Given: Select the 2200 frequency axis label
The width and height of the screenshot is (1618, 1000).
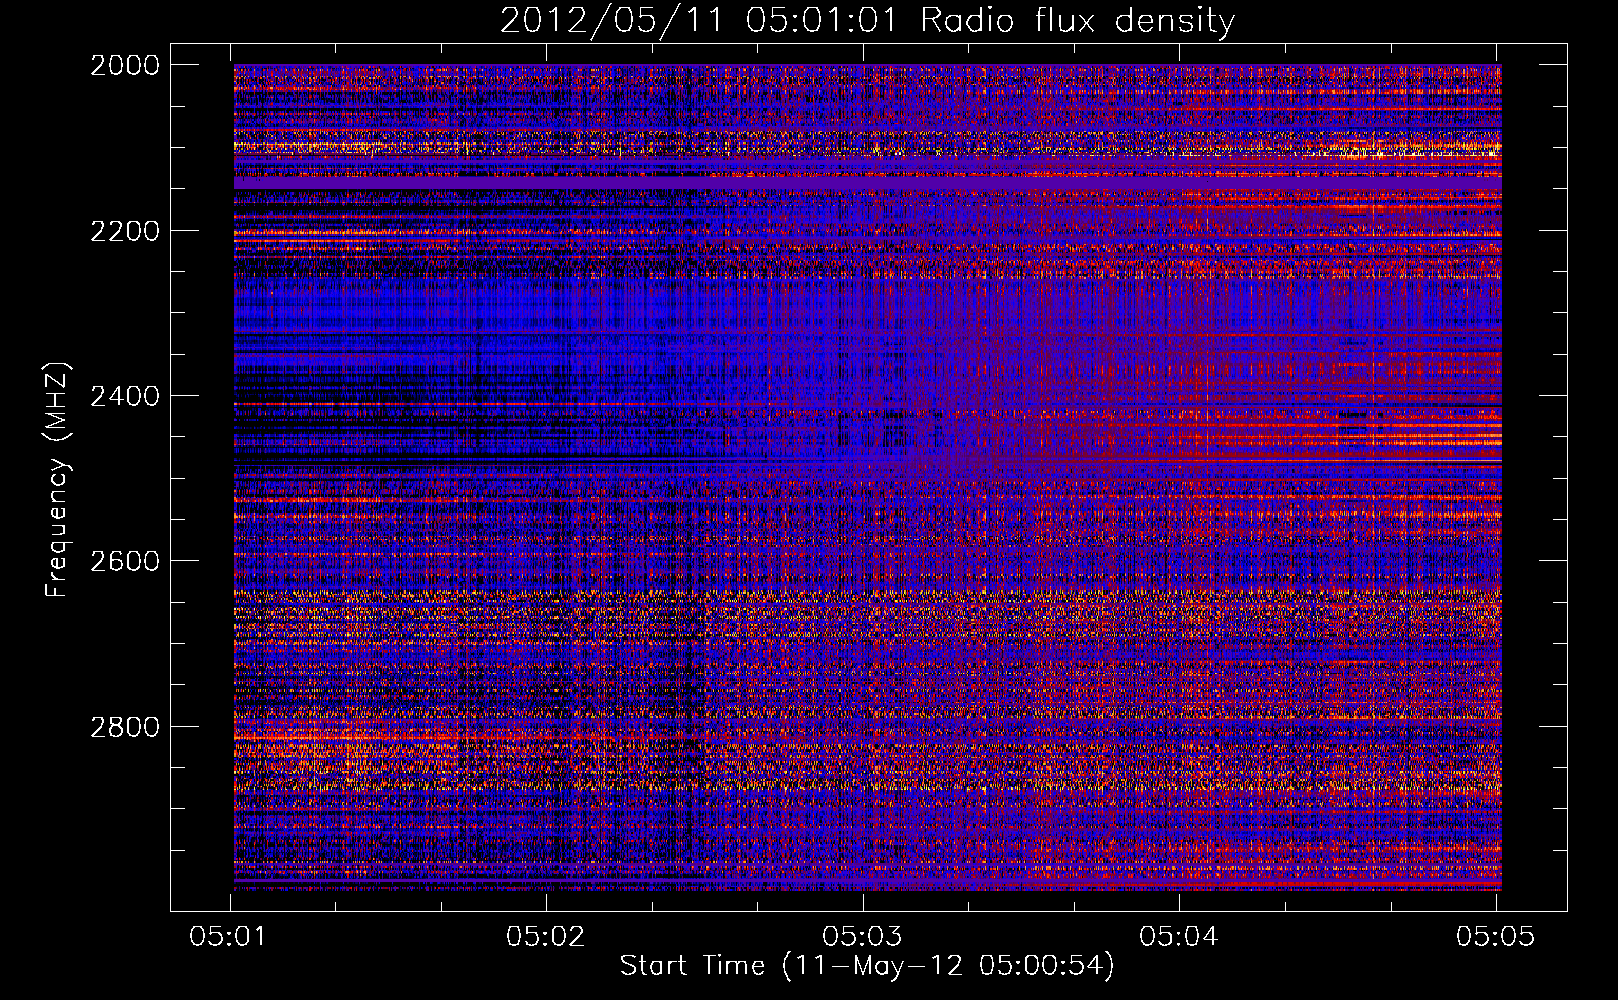Looking at the screenshot, I should pos(125,231).
